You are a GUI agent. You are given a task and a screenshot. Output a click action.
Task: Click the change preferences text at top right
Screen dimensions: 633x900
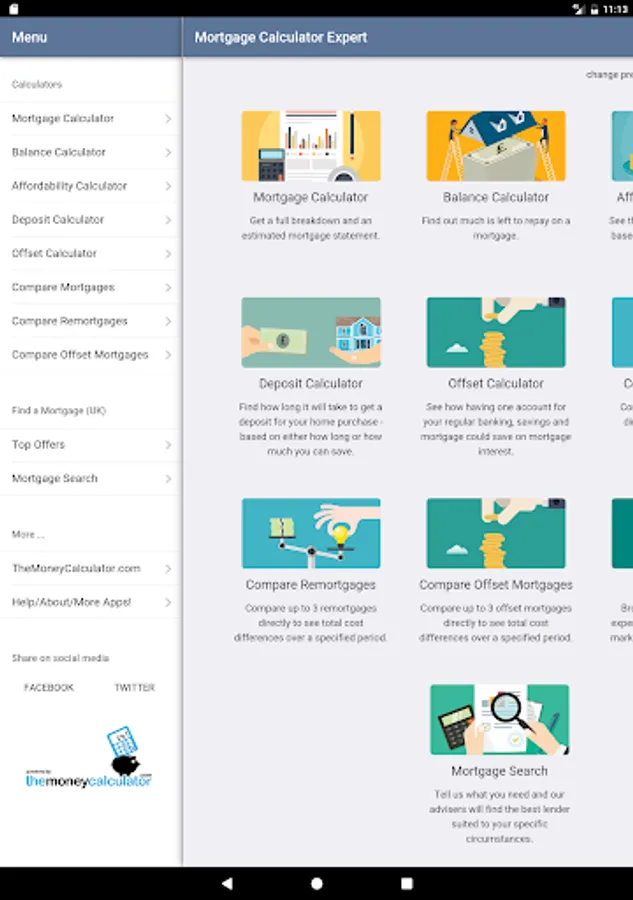pyautogui.click(x=609, y=75)
